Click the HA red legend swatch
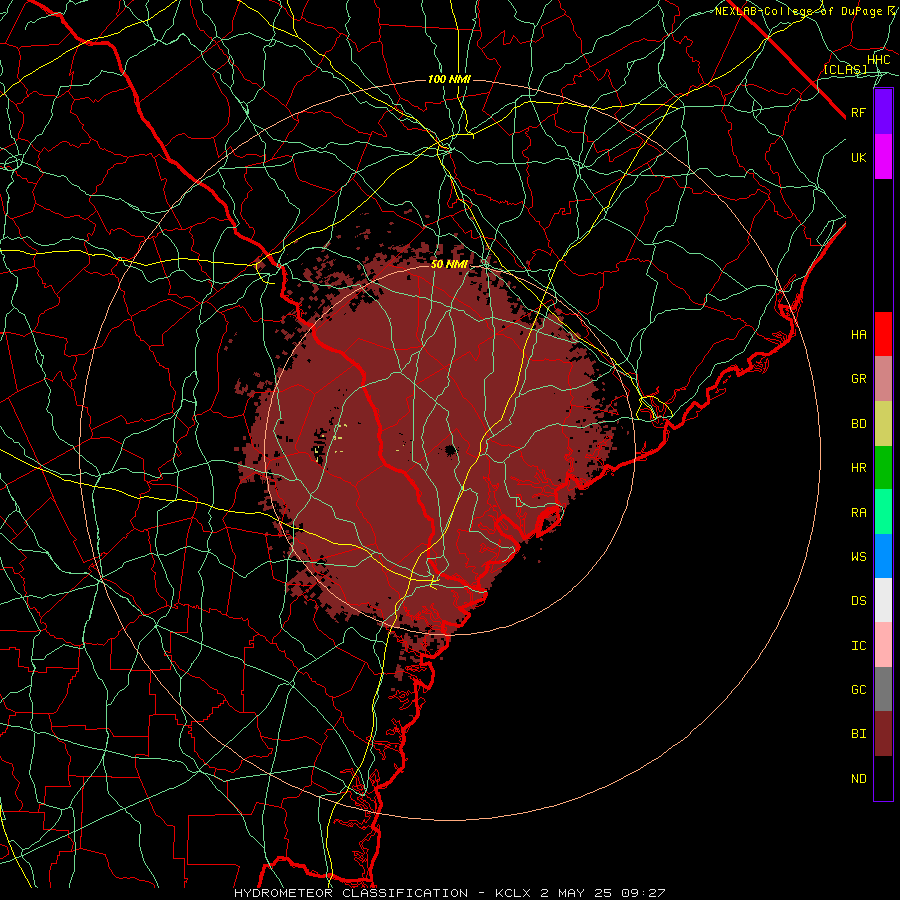The height and width of the screenshot is (900, 900). click(883, 334)
